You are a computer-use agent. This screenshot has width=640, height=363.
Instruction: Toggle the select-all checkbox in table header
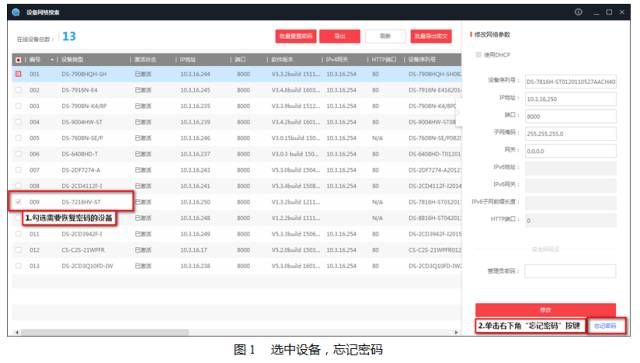[x=18, y=60]
